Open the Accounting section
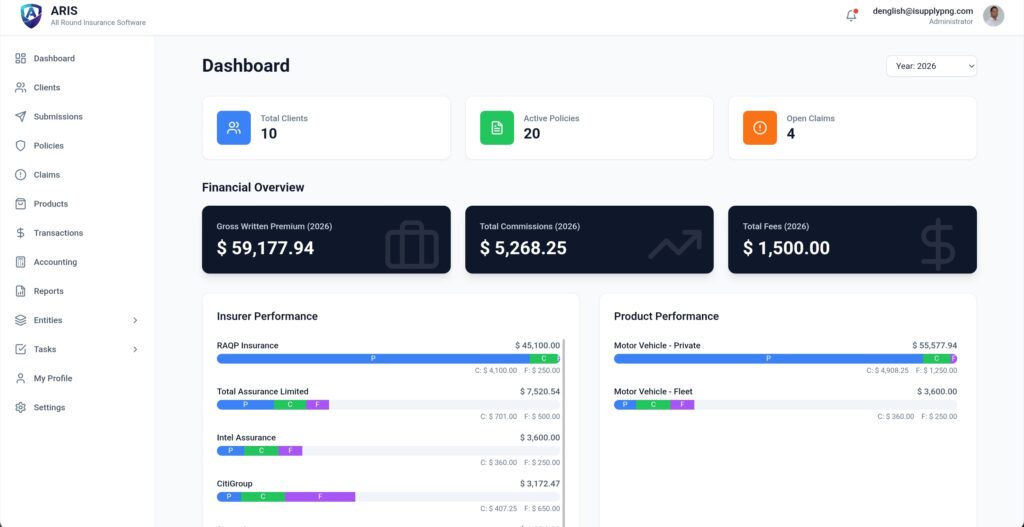 (x=55, y=263)
